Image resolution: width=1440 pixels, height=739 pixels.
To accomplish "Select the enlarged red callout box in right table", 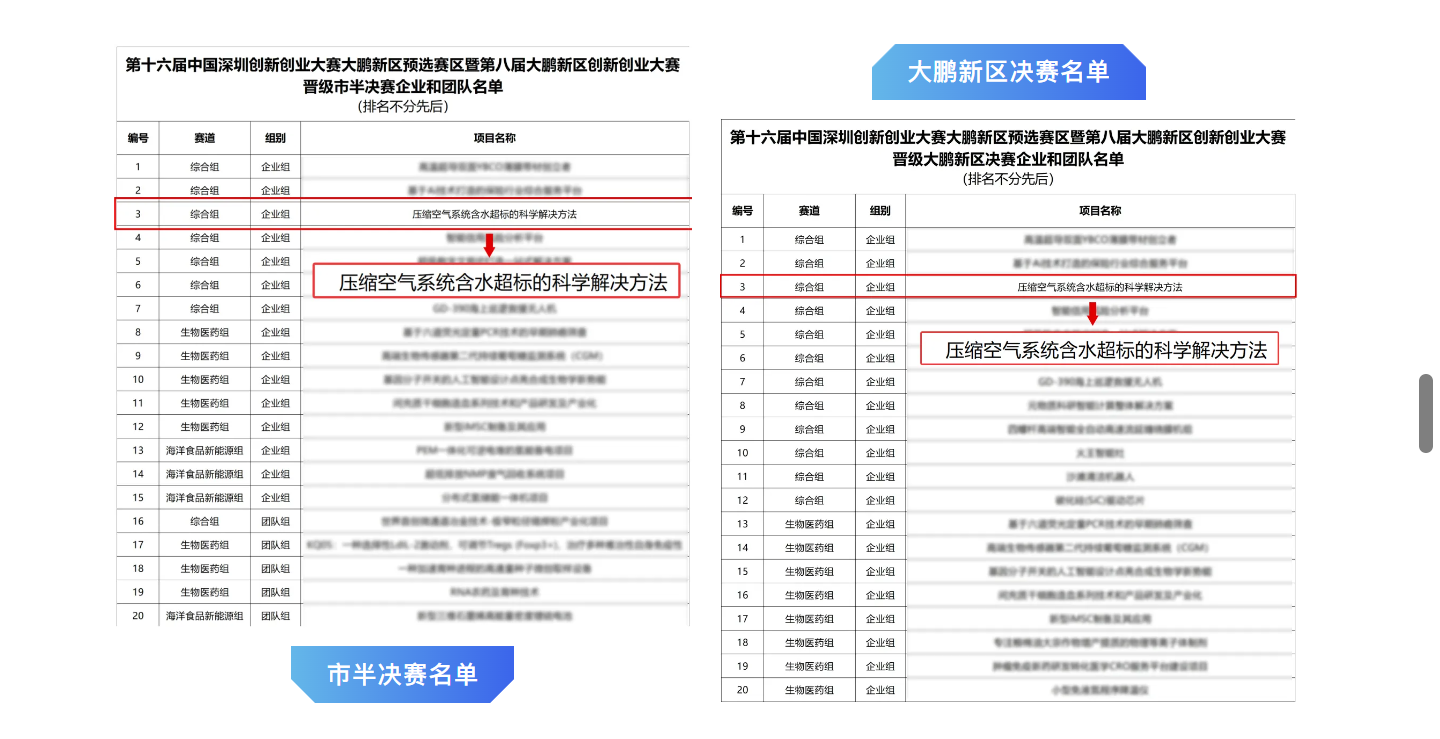I will click(x=1099, y=349).
